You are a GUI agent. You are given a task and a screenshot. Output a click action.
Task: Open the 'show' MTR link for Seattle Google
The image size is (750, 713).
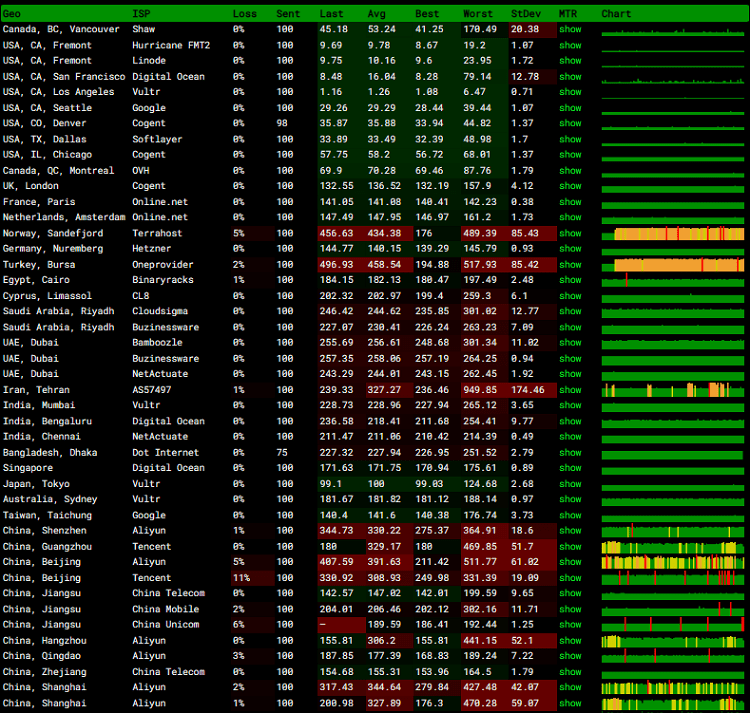[570, 108]
